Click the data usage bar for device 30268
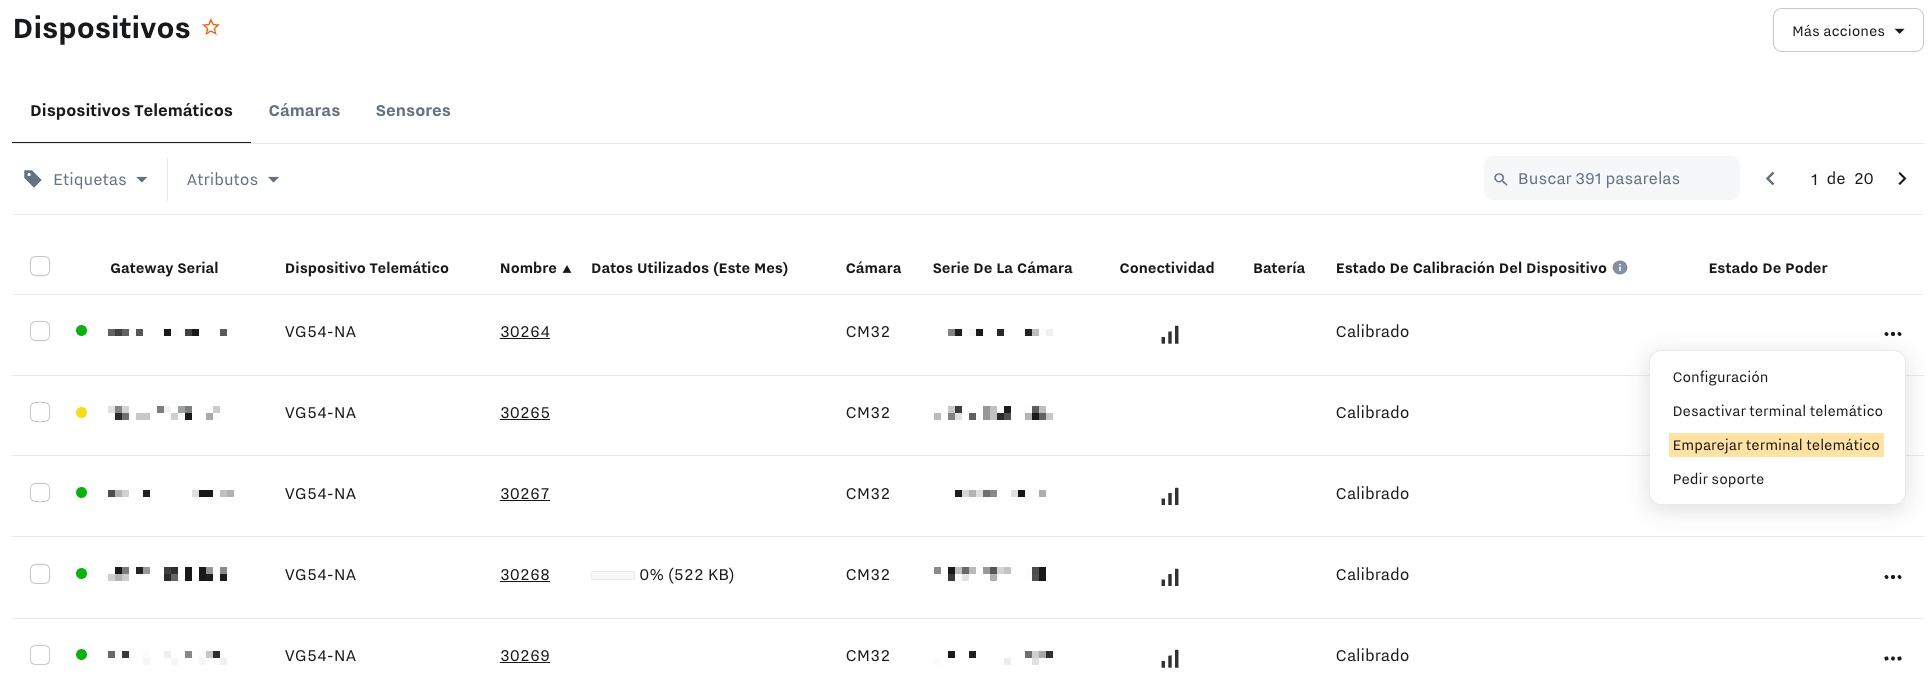Image resolution: width=1932 pixels, height=696 pixels. [x=612, y=575]
